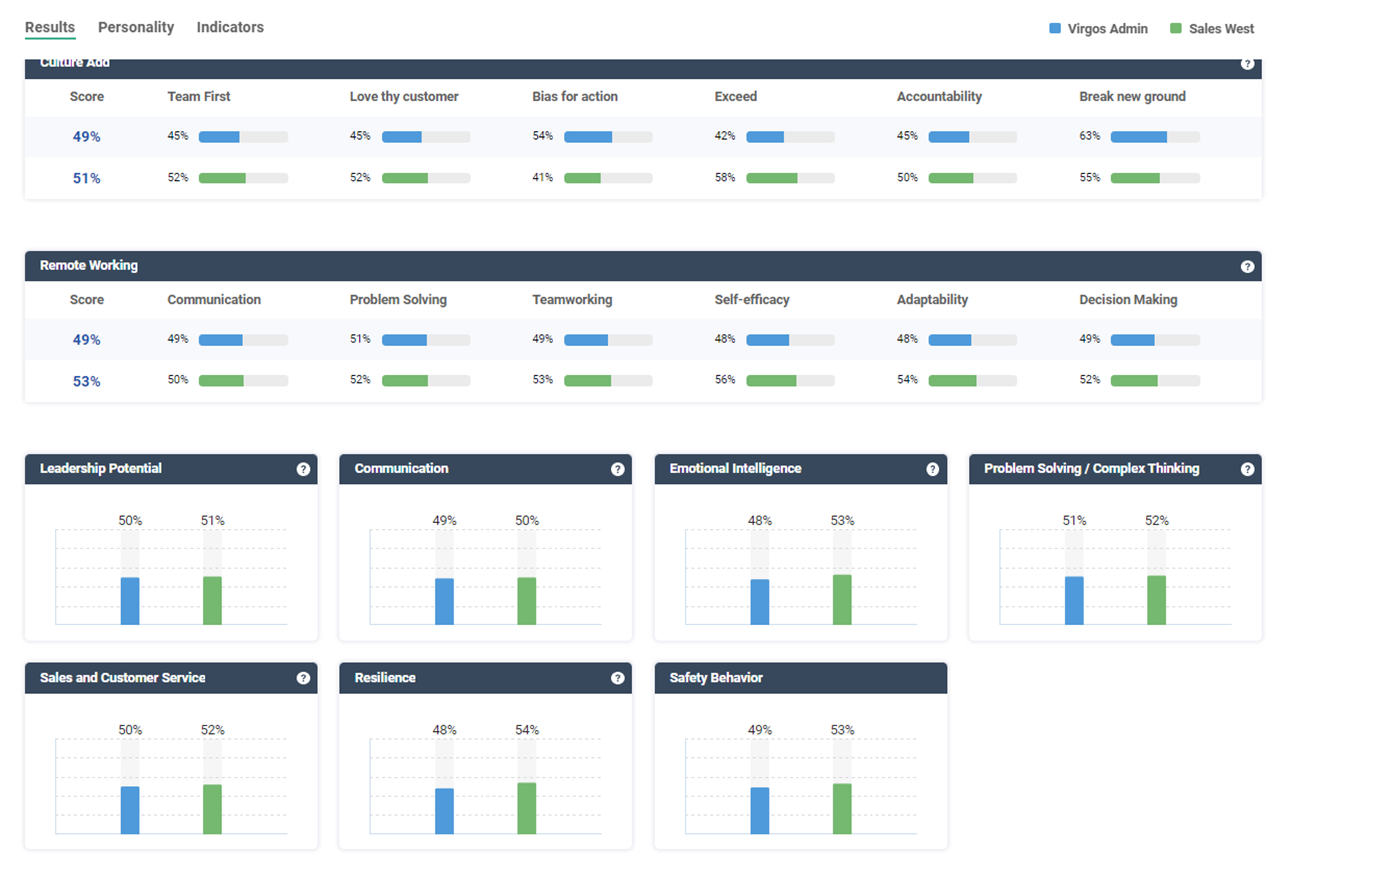Click Leadership Potential help question mark

pos(303,469)
